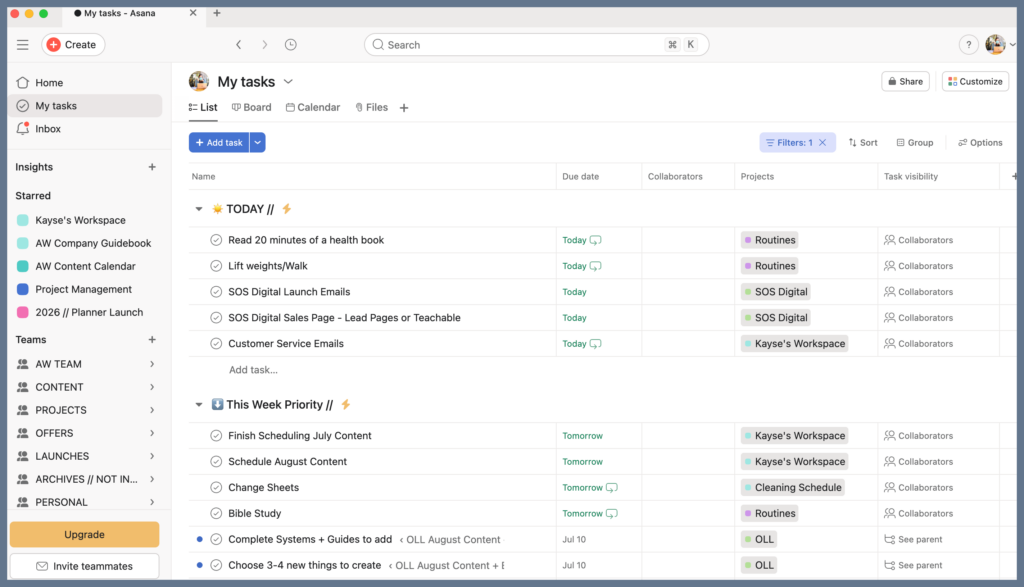The height and width of the screenshot is (587, 1024).
Task: Click the Home icon in sidebar
Action: pos(23,82)
